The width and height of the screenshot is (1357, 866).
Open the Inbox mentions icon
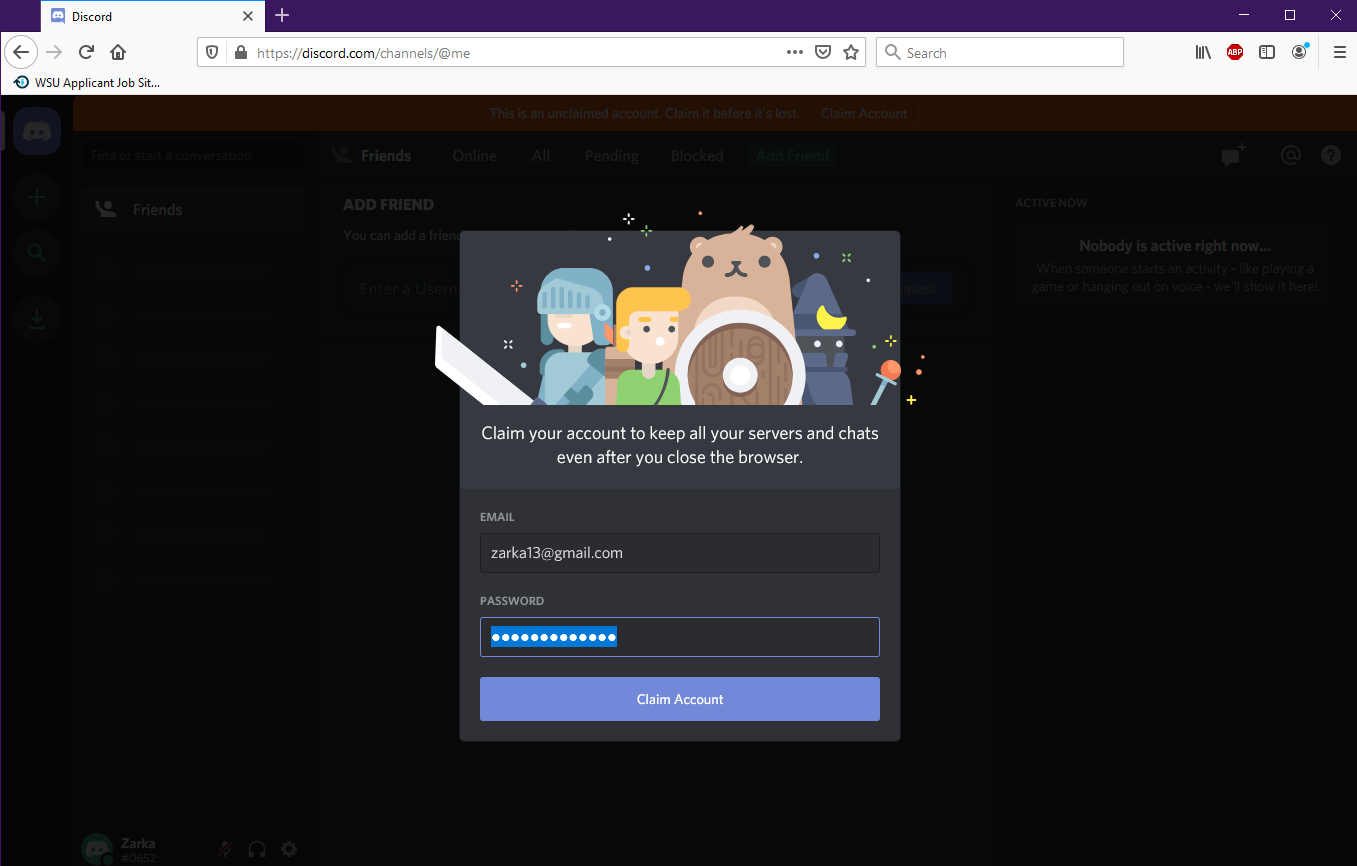(1290, 155)
